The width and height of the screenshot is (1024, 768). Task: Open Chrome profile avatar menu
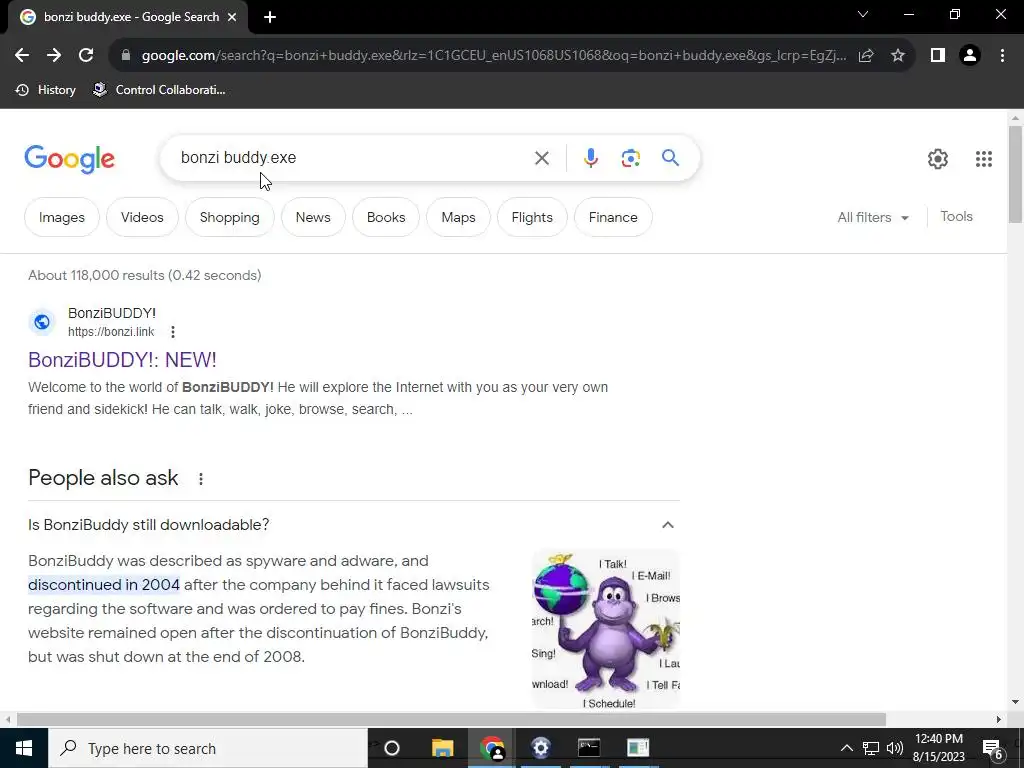pos(970,56)
